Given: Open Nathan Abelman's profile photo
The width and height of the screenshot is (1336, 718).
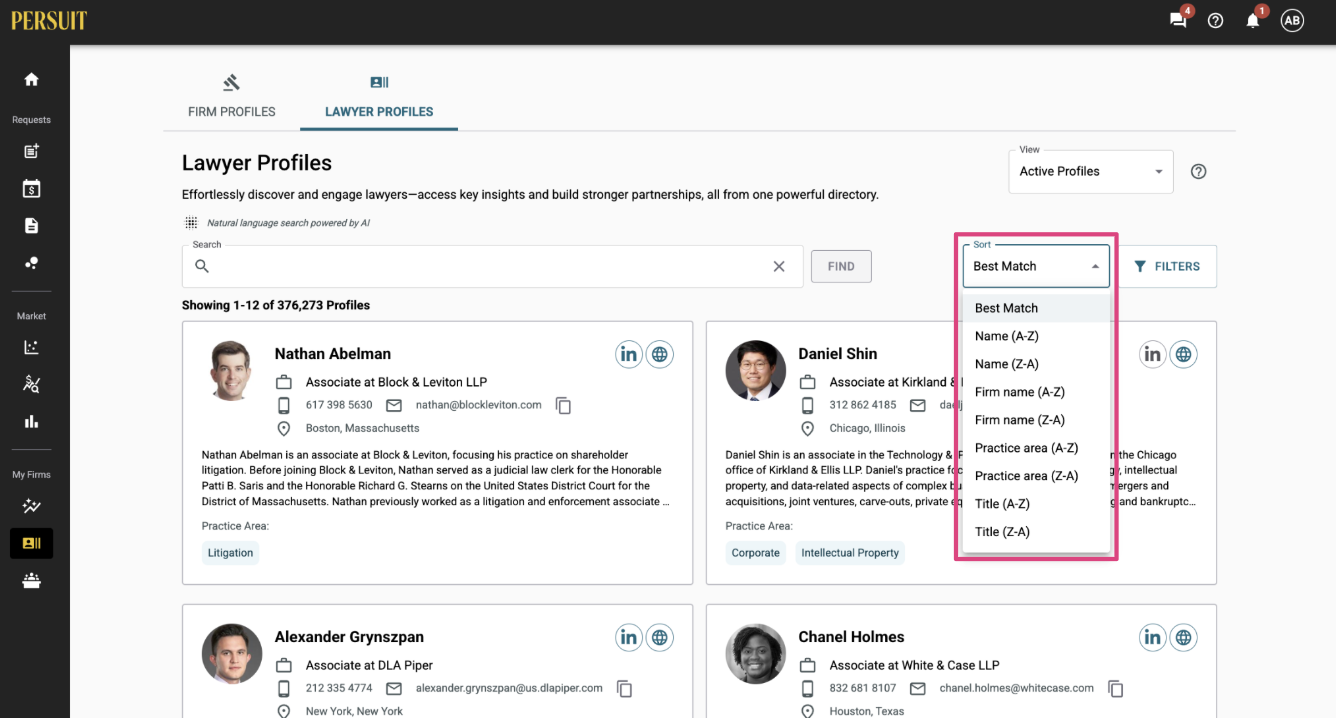Looking at the screenshot, I should 232,371.
